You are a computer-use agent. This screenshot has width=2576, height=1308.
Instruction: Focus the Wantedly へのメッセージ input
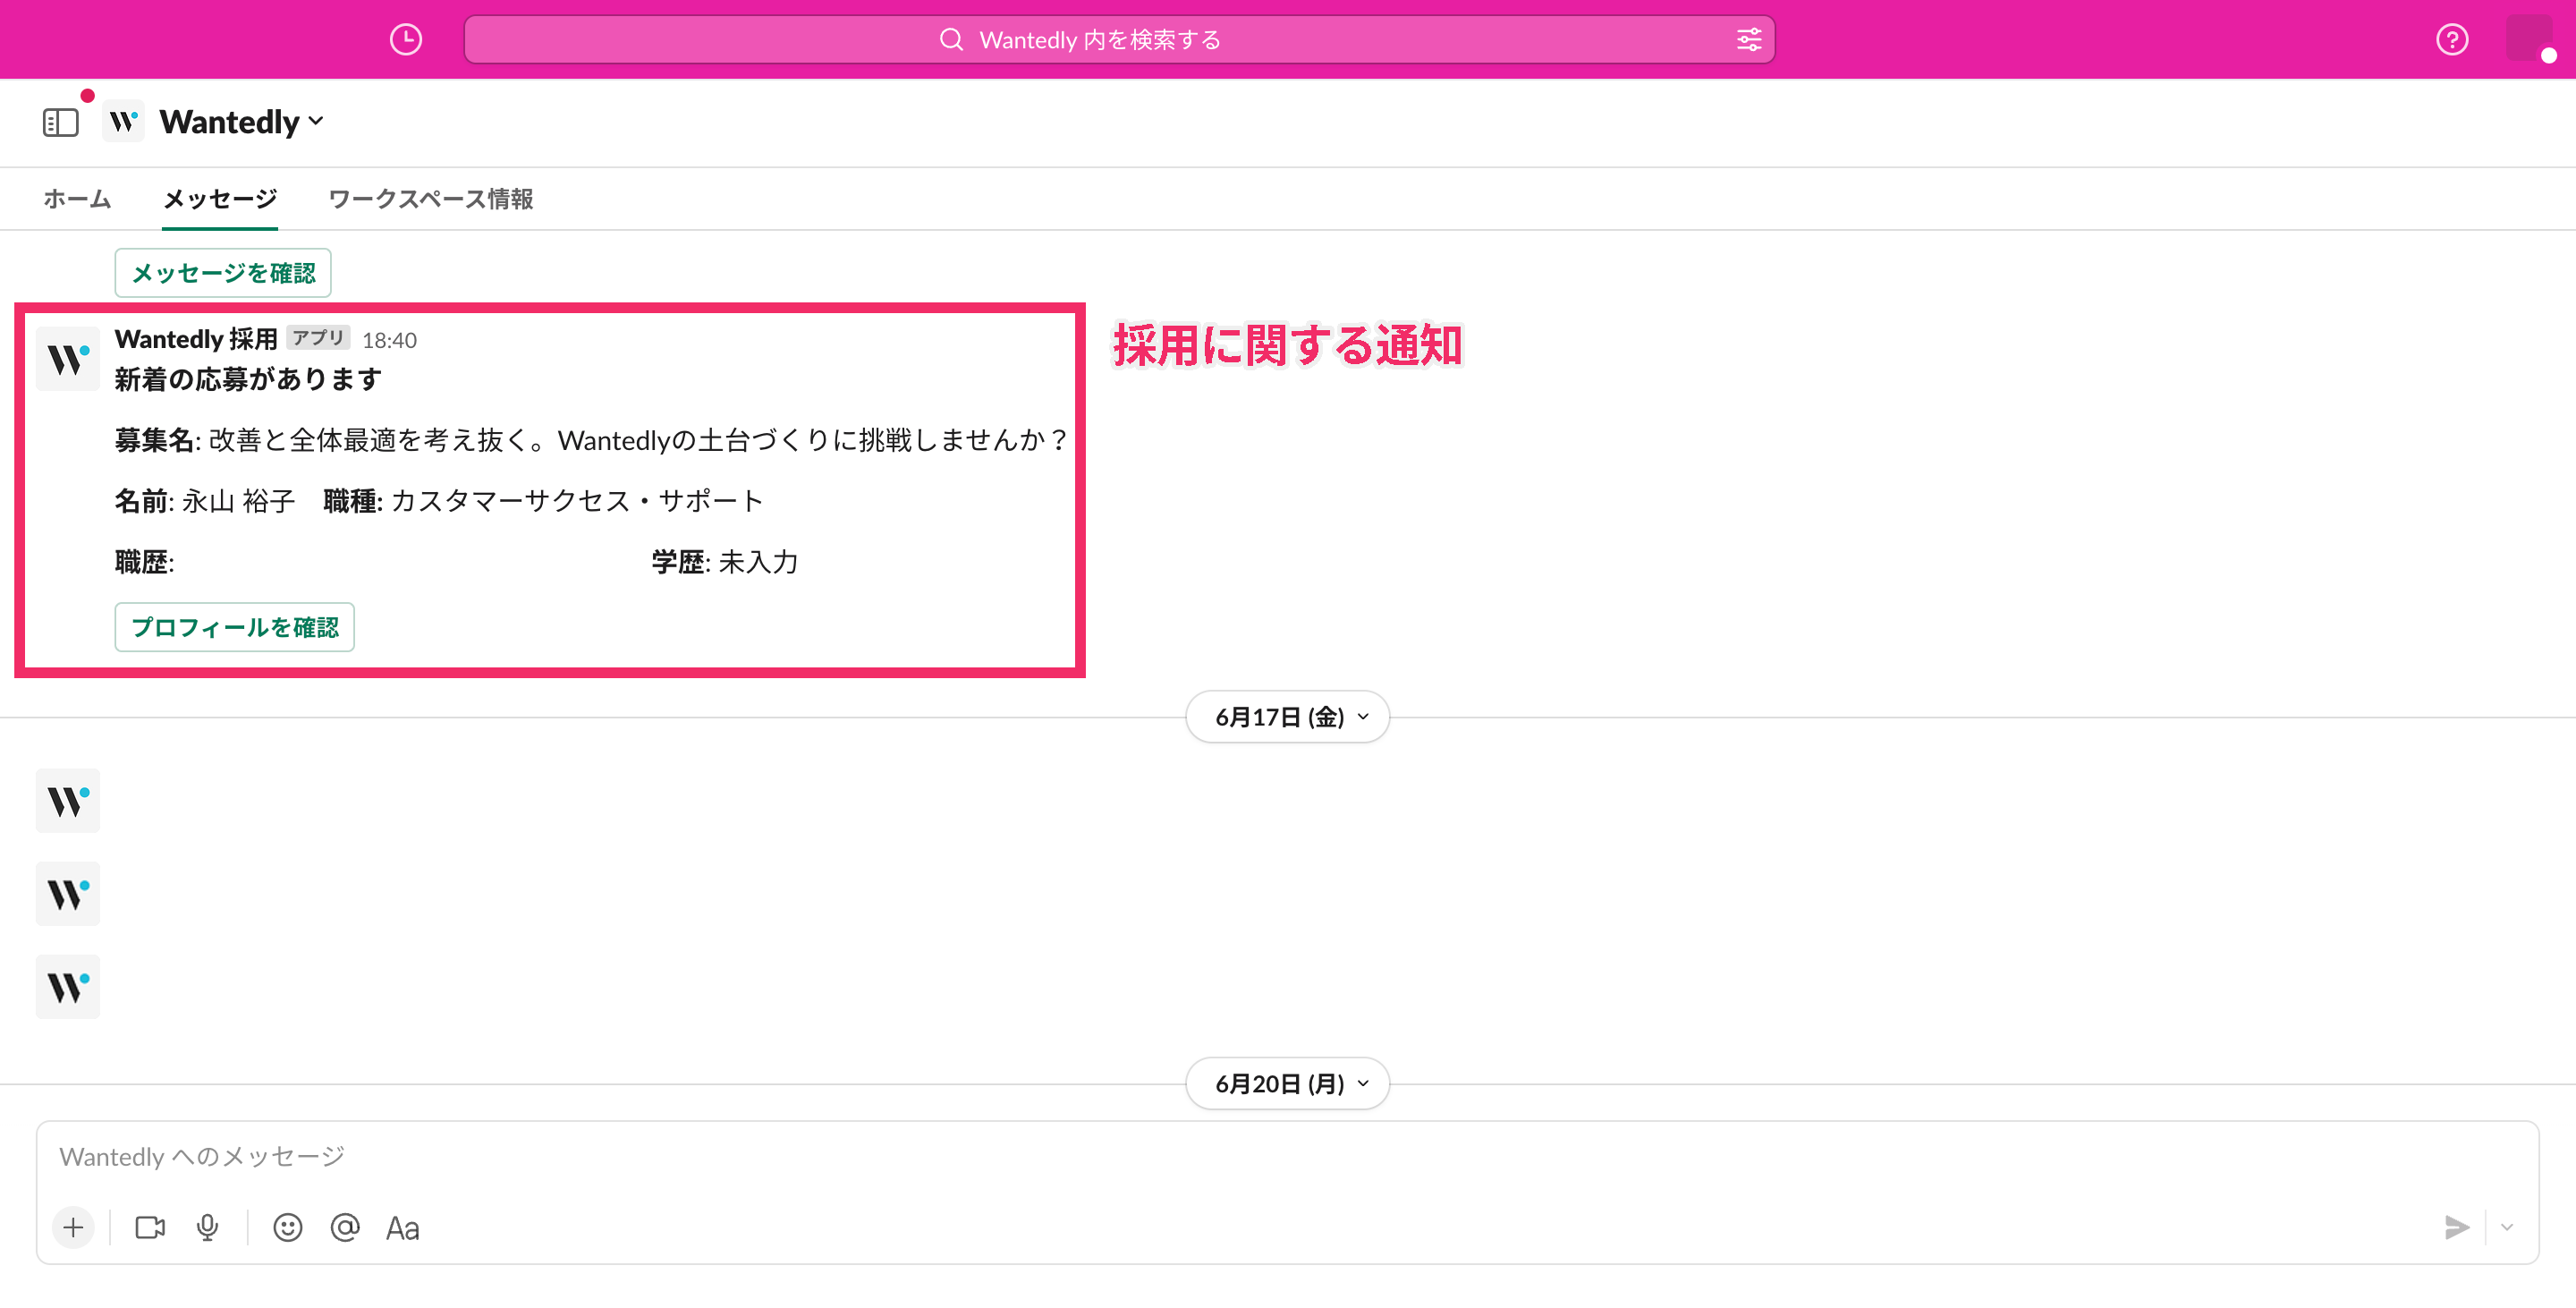pos(1288,1156)
